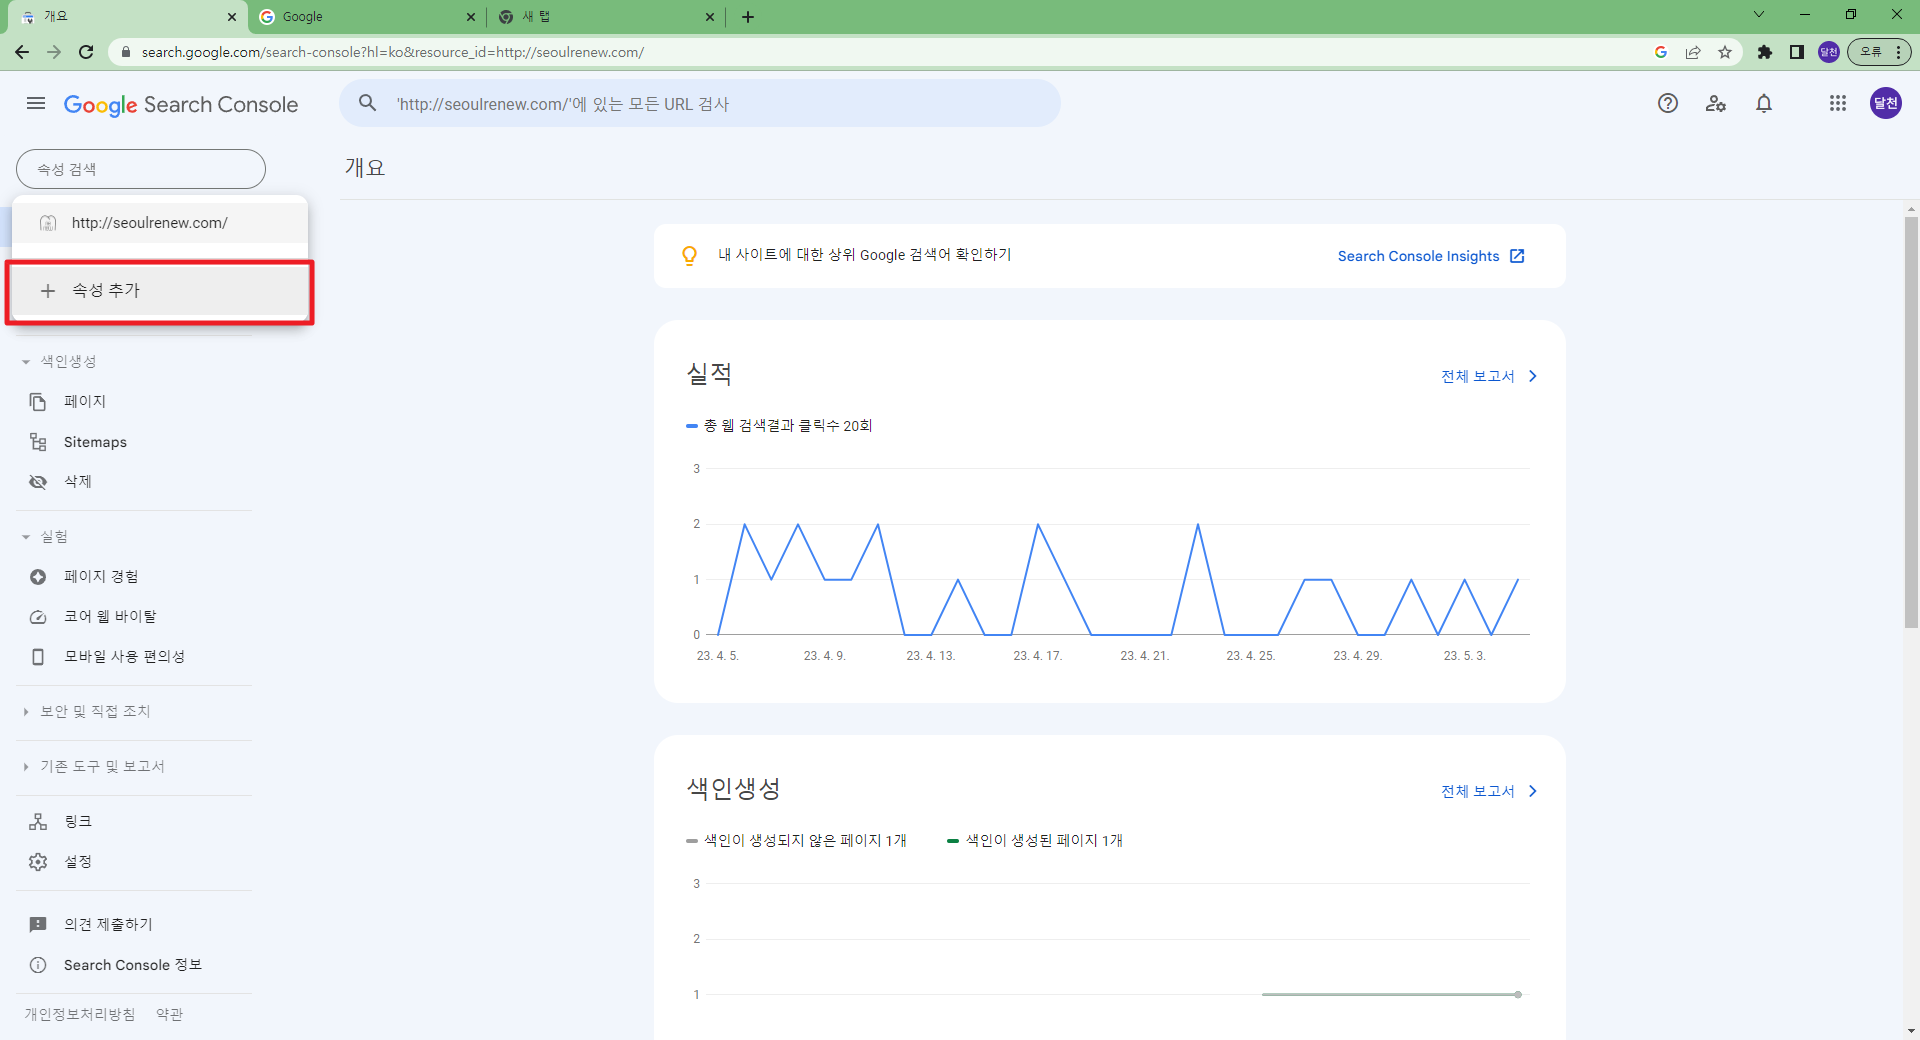Open the Google apps grid
The height and width of the screenshot is (1040, 1920).
click(x=1837, y=103)
